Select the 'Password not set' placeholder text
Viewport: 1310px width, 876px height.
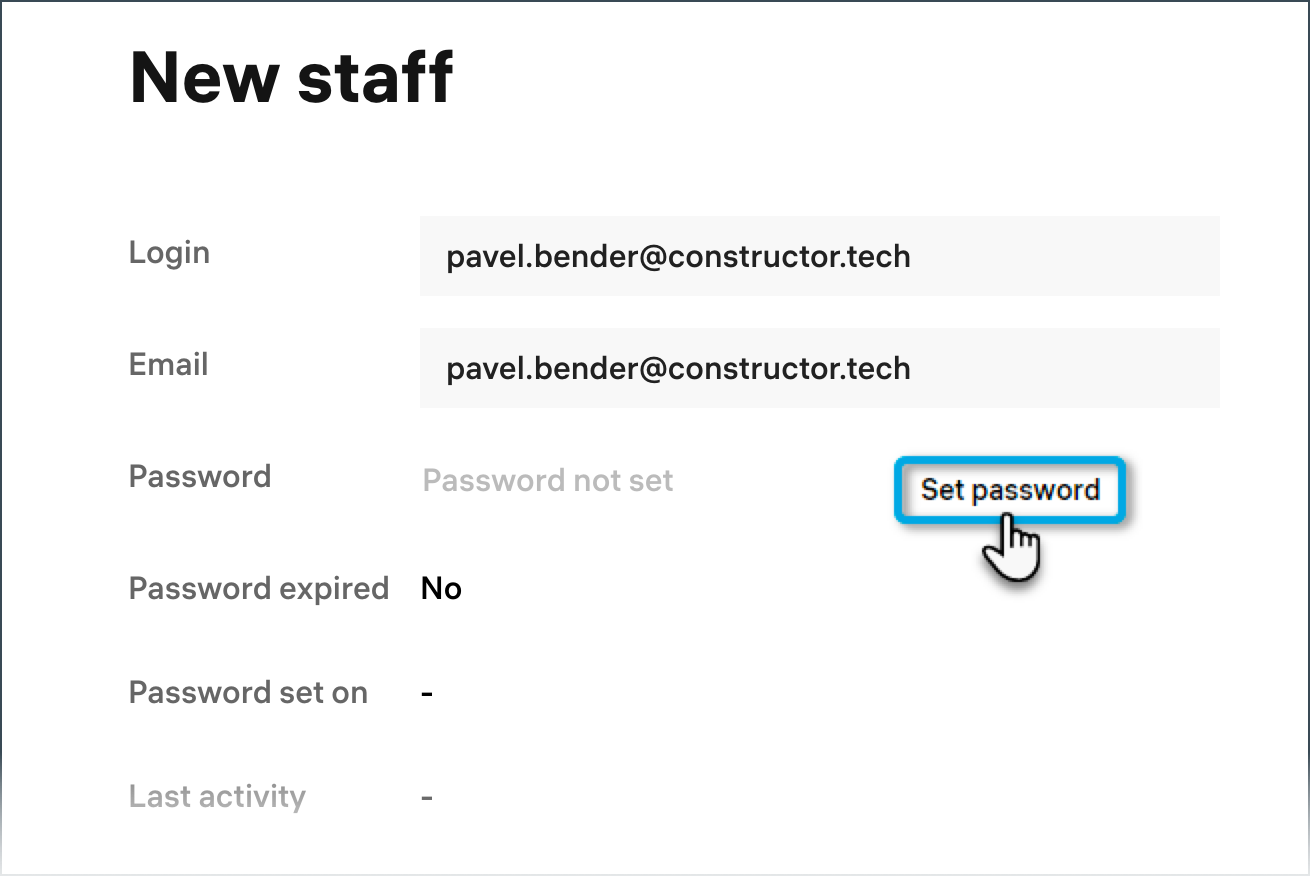click(547, 481)
